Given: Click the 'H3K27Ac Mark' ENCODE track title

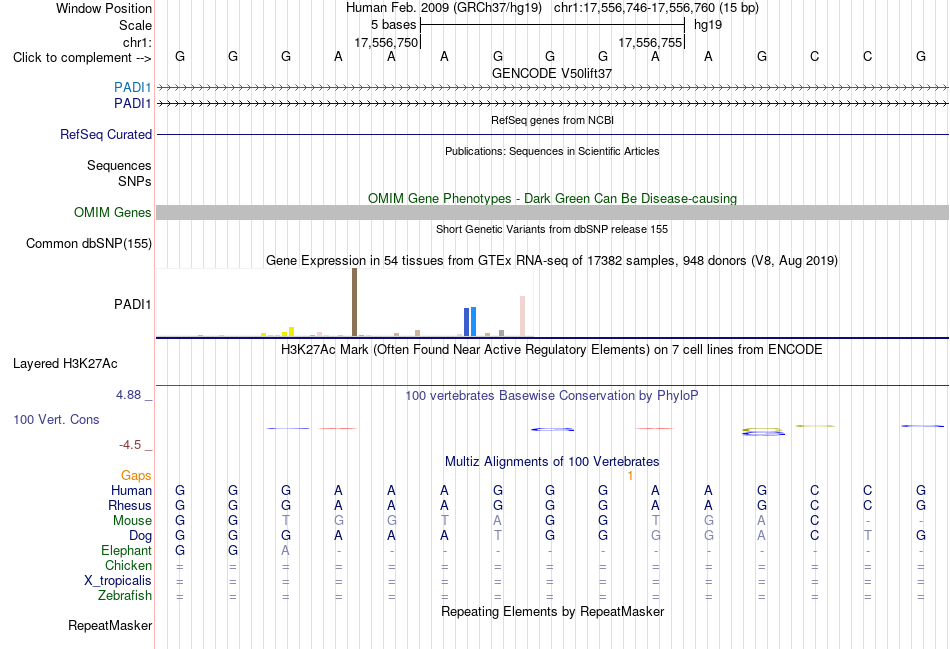Looking at the screenshot, I should pos(552,350).
